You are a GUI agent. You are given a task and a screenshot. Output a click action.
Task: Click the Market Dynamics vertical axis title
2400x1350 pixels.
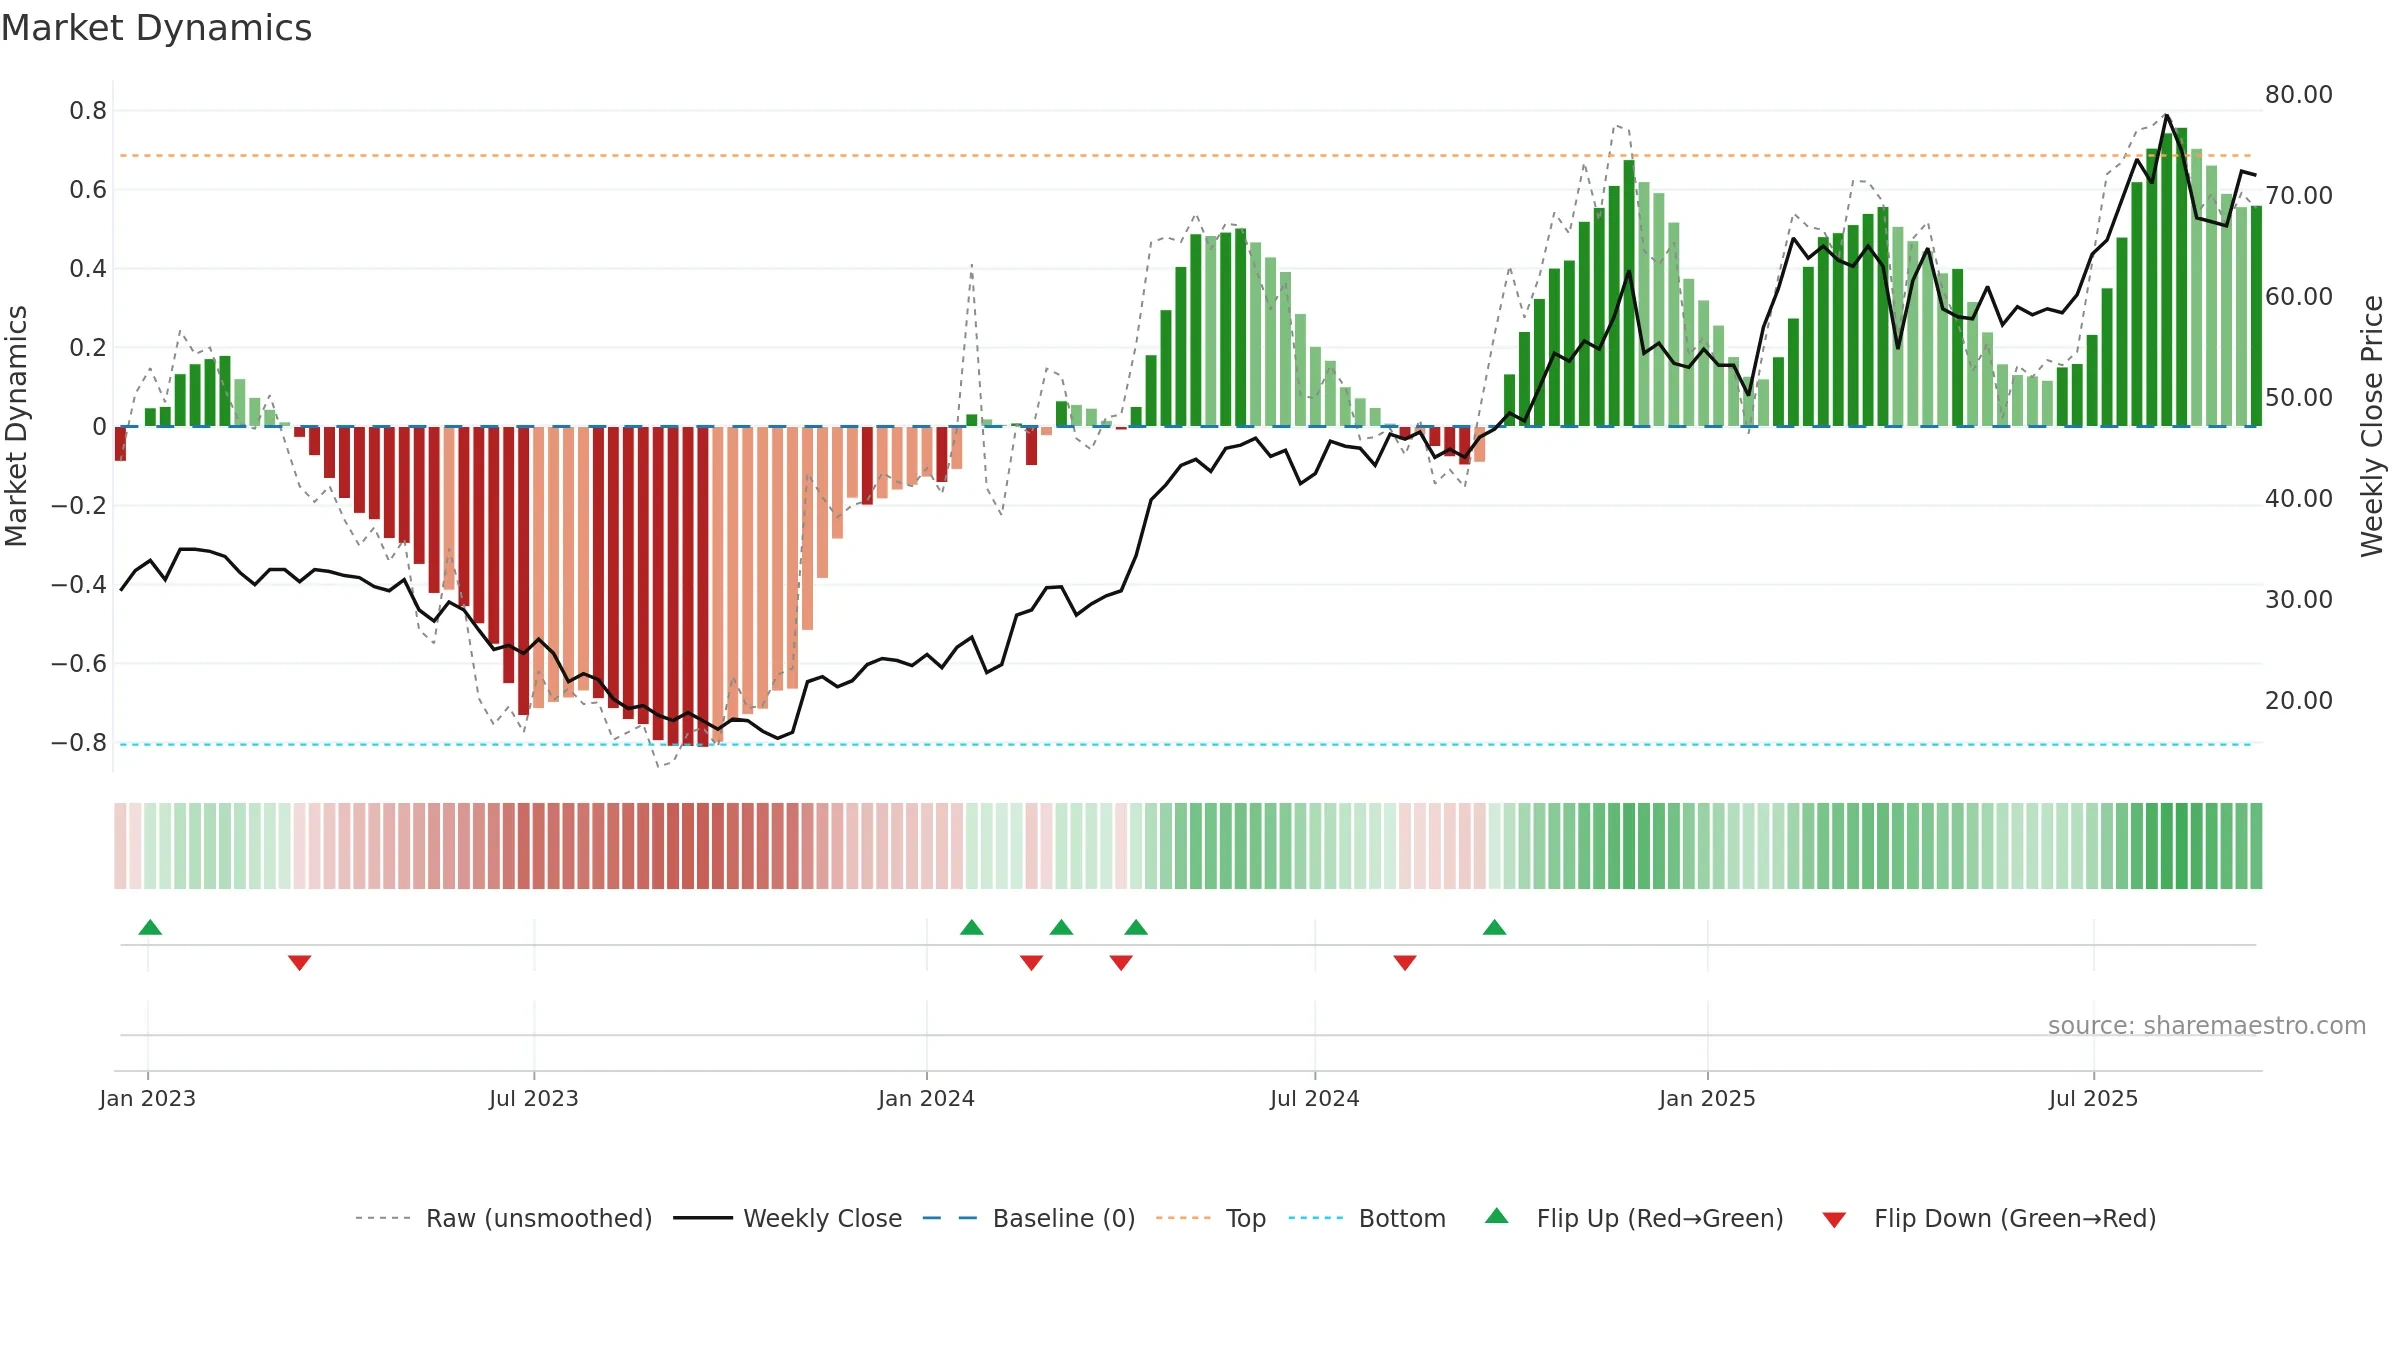point(17,426)
